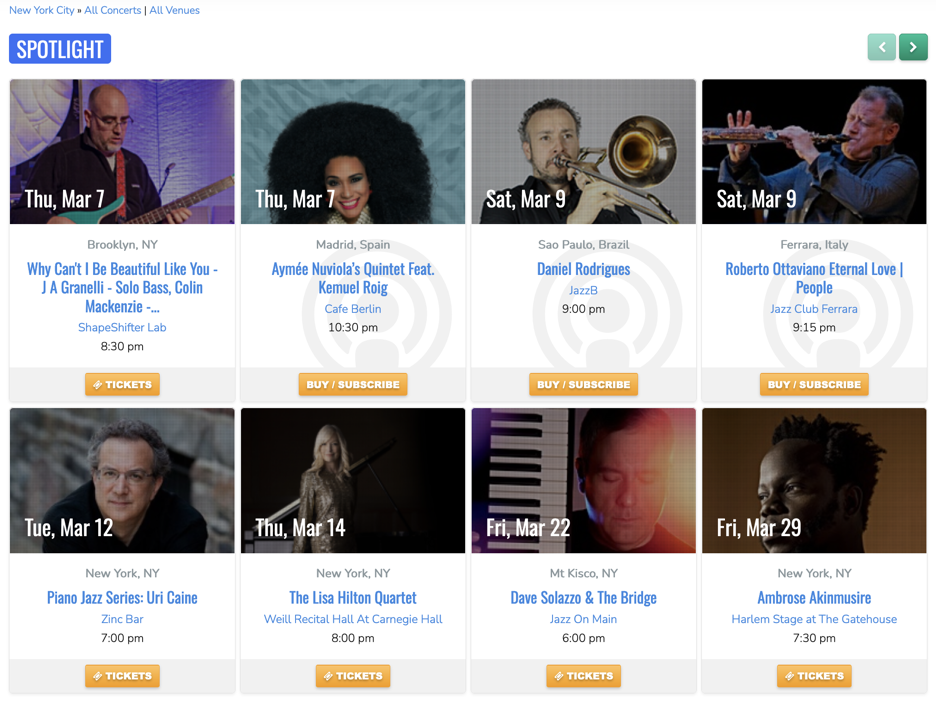Click the next spotlight arrow
Viewport: 936px width, 702px height.
coord(913,47)
